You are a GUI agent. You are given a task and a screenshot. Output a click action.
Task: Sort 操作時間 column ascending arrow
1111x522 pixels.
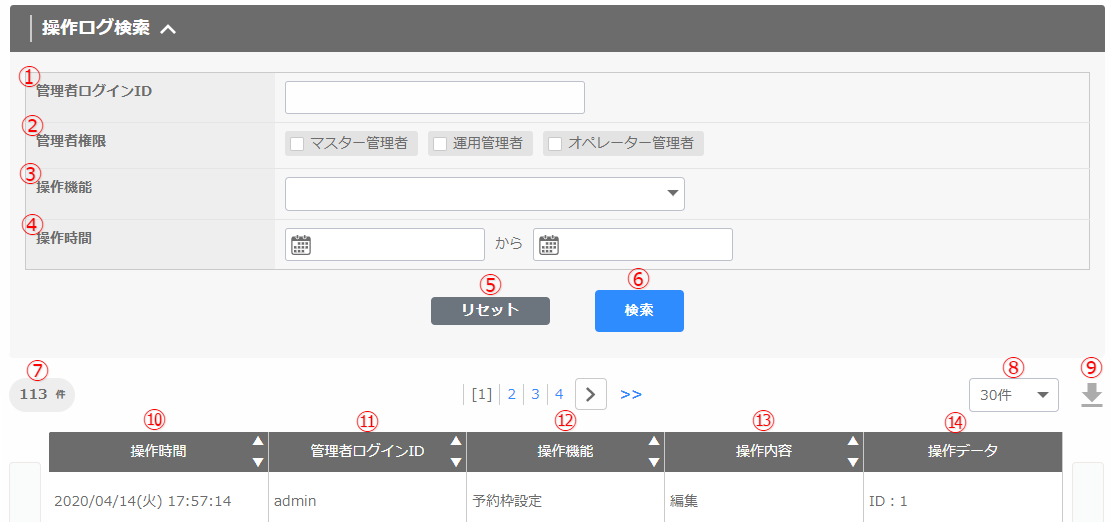[258, 441]
